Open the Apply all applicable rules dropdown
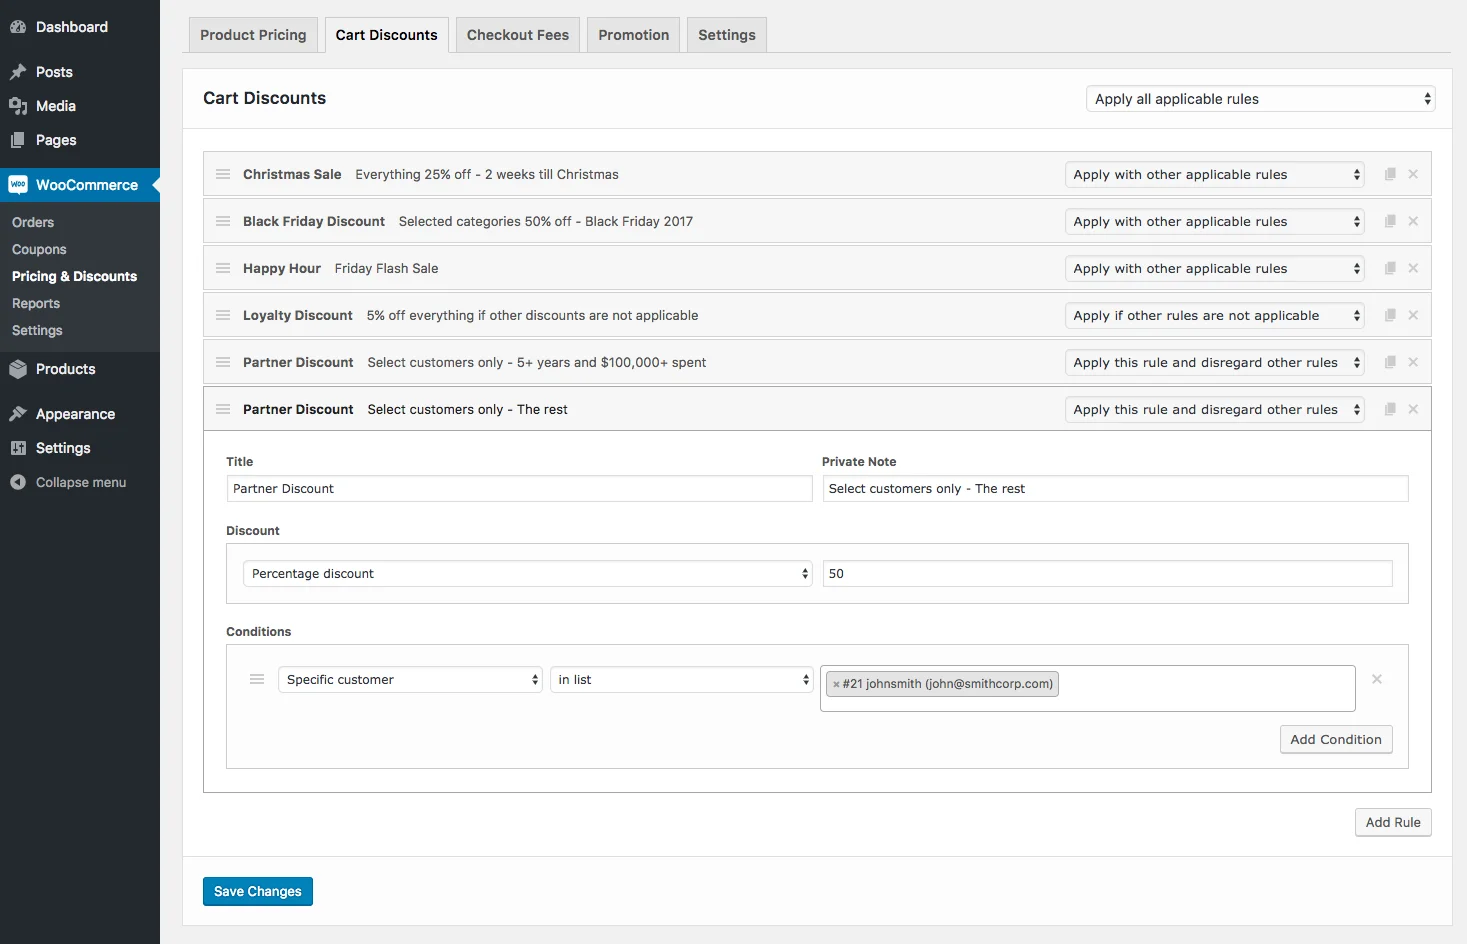This screenshot has height=944, width=1467. (x=1259, y=98)
